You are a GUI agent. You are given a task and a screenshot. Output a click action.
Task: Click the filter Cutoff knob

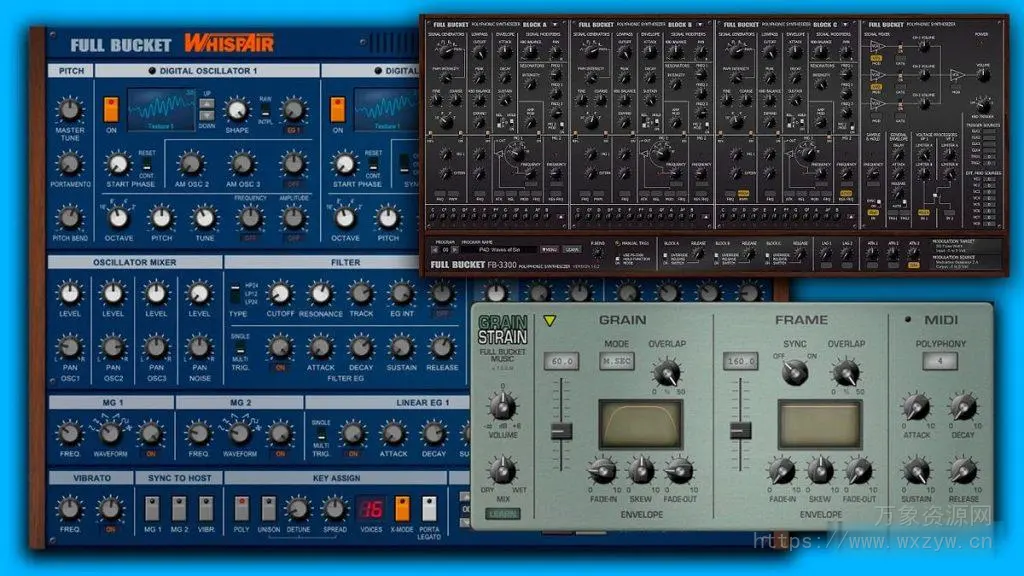pos(280,293)
